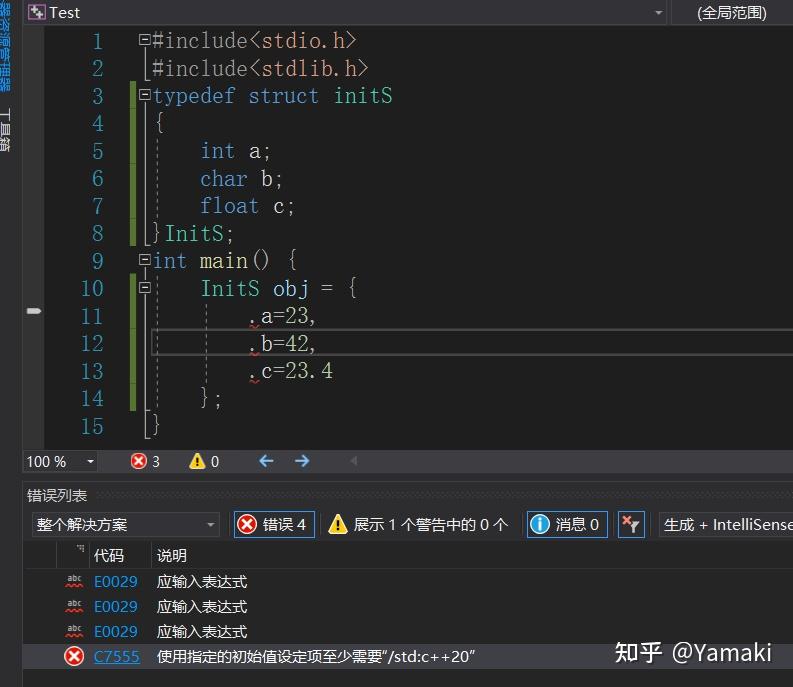793x687 pixels.
Task: Click the clear filter funnel icon
Action: [631, 525]
